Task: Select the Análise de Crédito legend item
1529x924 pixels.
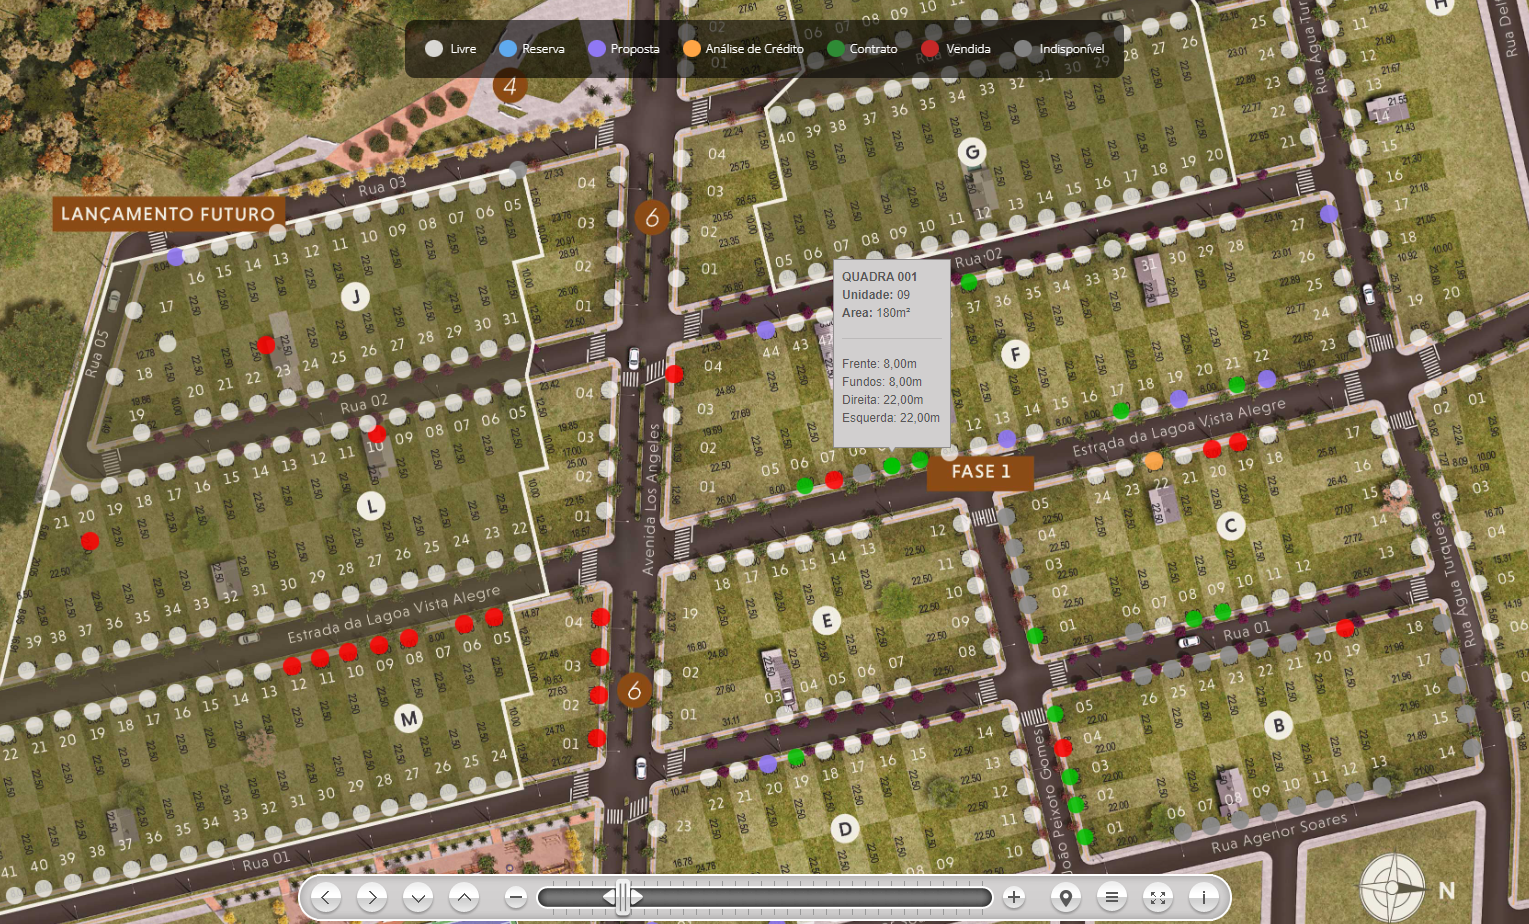Action: [743, 48]
